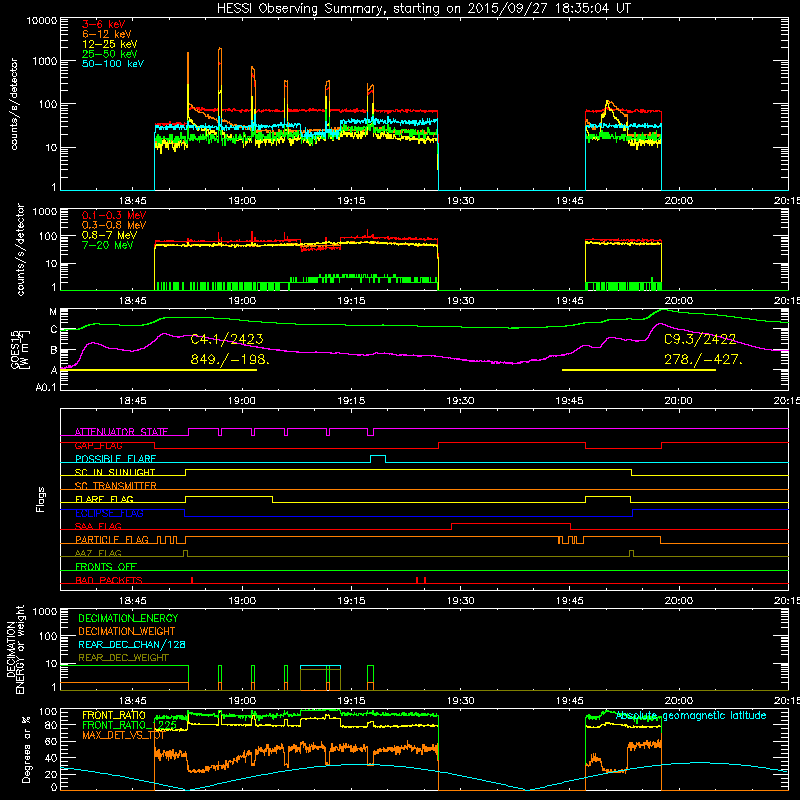Select the SC_IN_SUNLIGHT flag label
Image resolution: width=800 pixels, height=800 pixels.
point(115,472)
